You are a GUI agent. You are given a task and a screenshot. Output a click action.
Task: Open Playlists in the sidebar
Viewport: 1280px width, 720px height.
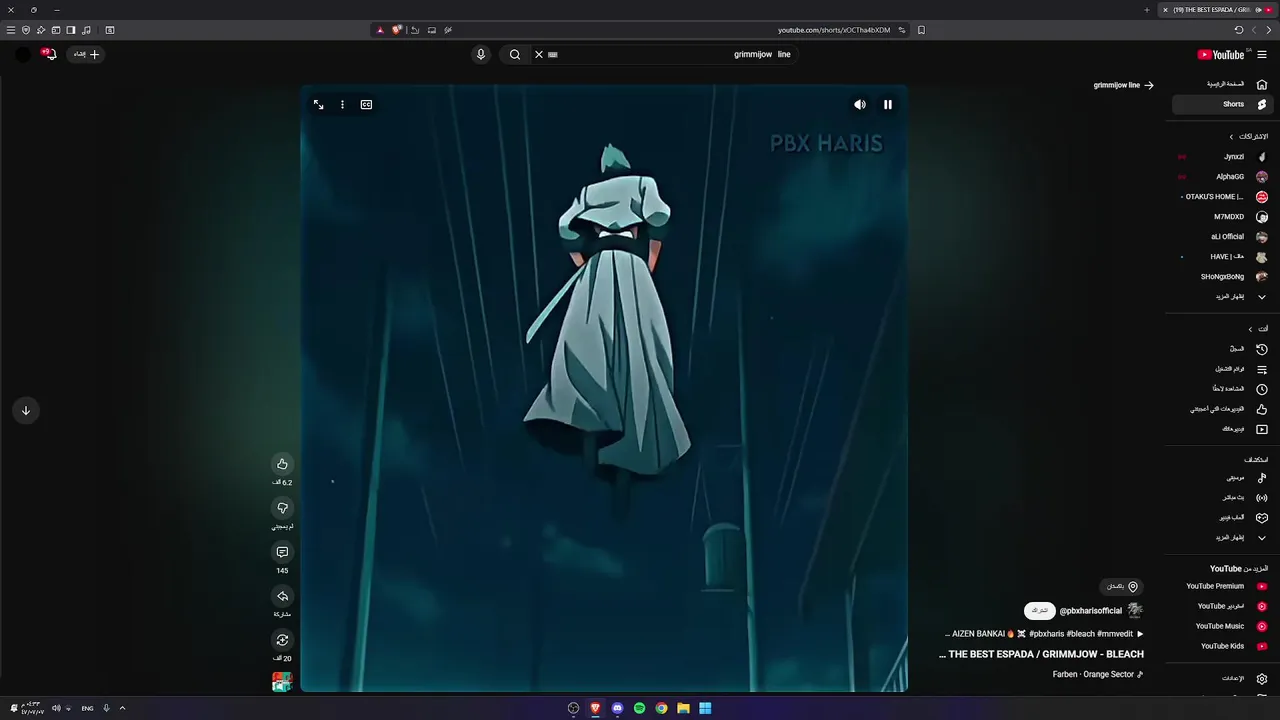1222,369
